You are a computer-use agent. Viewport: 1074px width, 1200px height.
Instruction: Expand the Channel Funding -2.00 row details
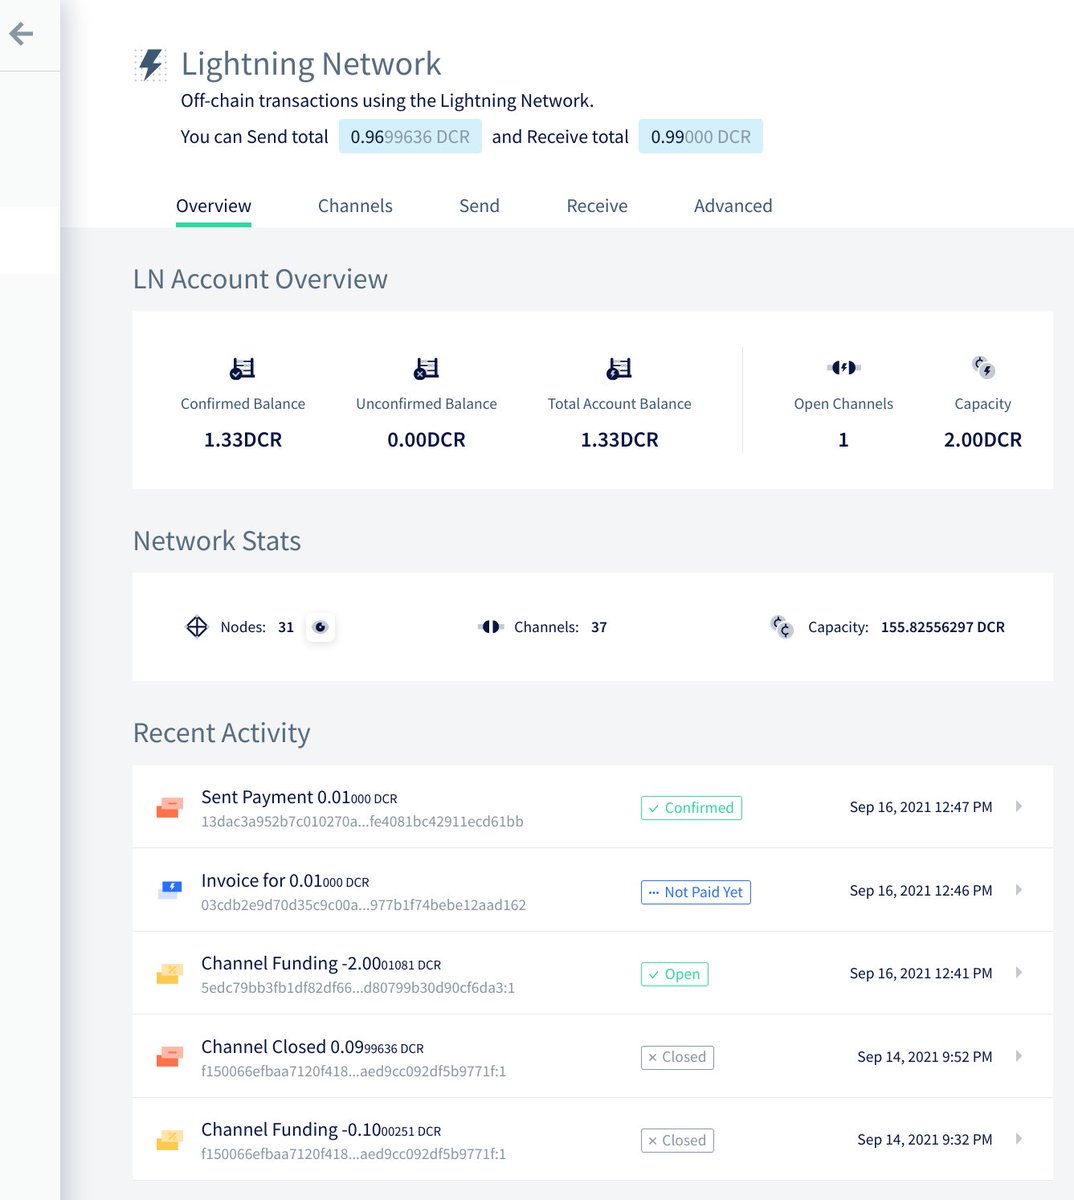[x=1019, y=972]
